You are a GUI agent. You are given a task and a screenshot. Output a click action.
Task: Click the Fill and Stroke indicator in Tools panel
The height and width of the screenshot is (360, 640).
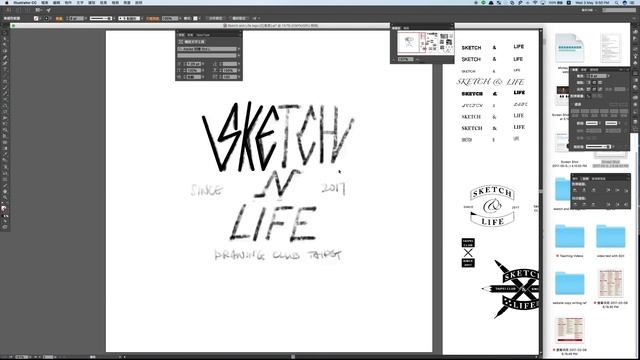[x=4, y=209]
